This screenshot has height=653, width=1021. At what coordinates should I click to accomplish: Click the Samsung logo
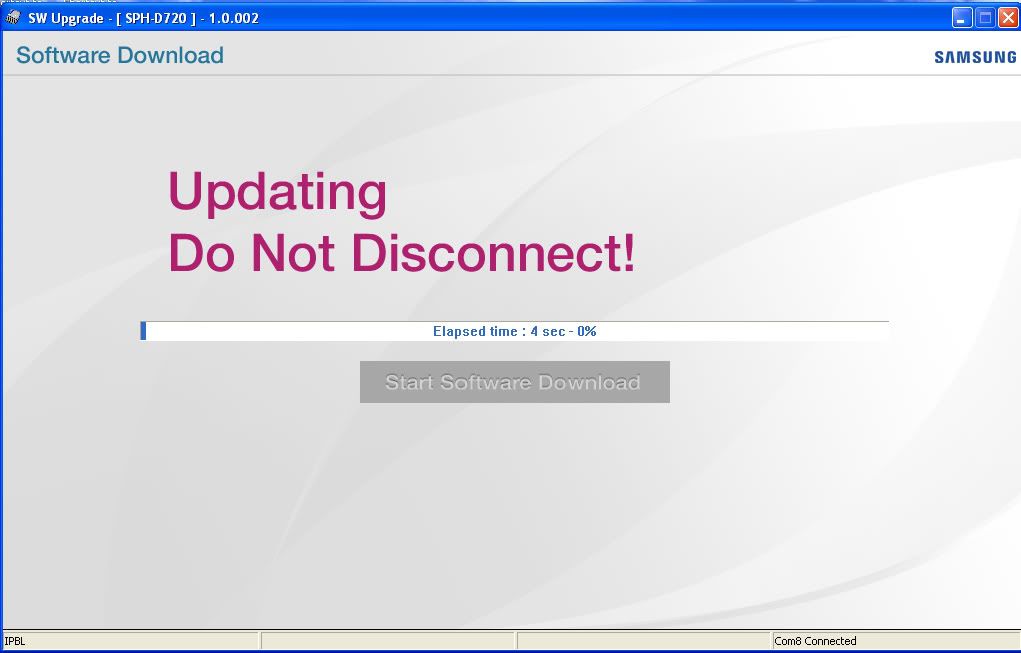975,57
